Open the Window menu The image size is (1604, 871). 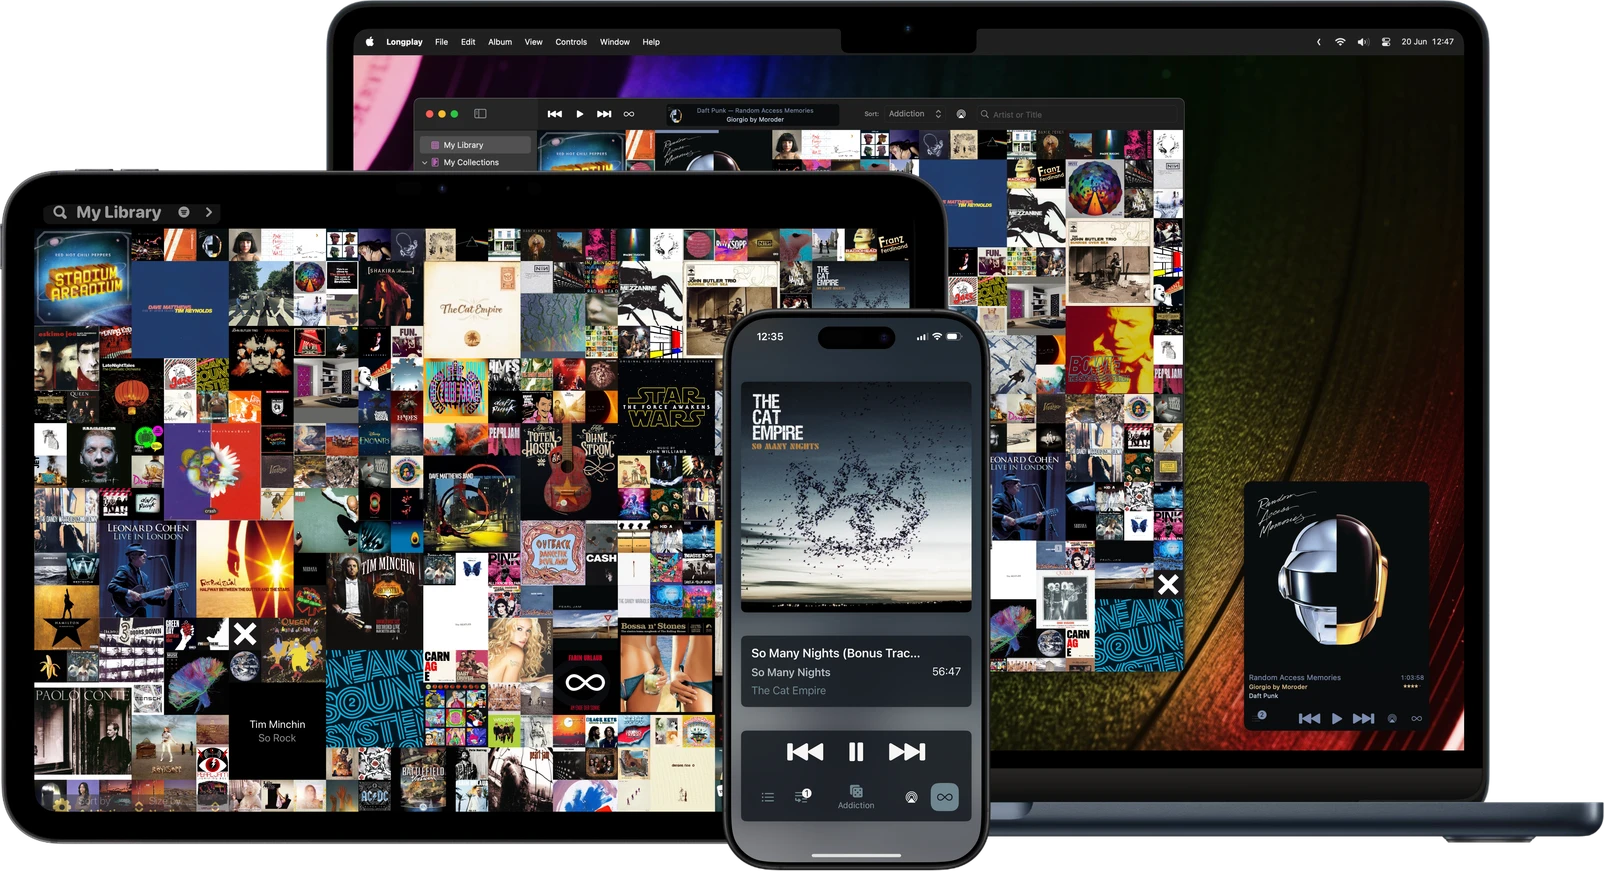pyautogui.click(x=615, y=42)
